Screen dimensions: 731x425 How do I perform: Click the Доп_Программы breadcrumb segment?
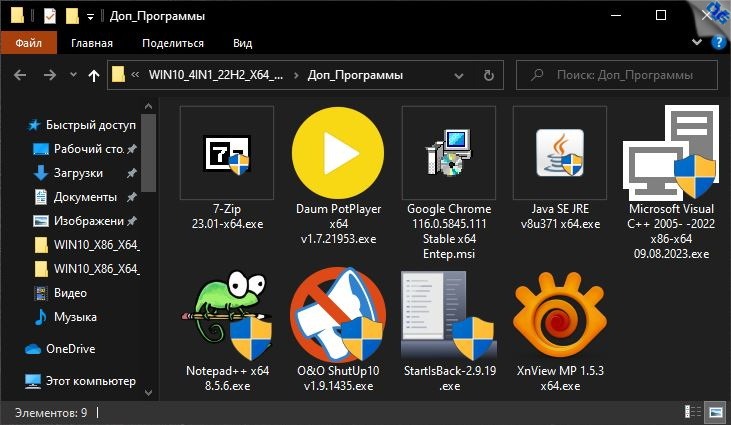[x=355, y=75]
